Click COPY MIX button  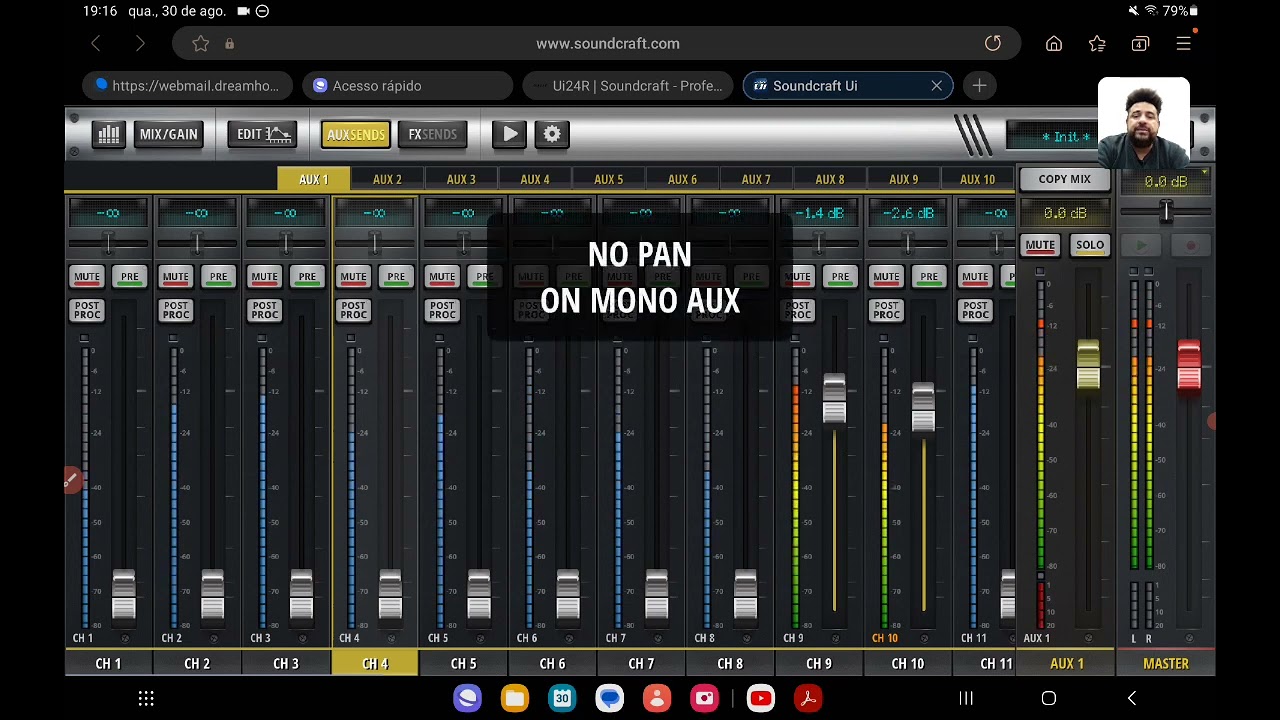pyautogui.click(x=1064, y=179)
